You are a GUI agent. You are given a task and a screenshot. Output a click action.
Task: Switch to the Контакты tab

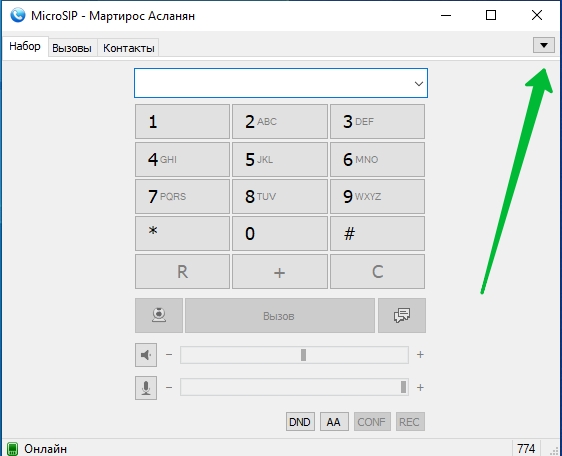click(129, 48)
